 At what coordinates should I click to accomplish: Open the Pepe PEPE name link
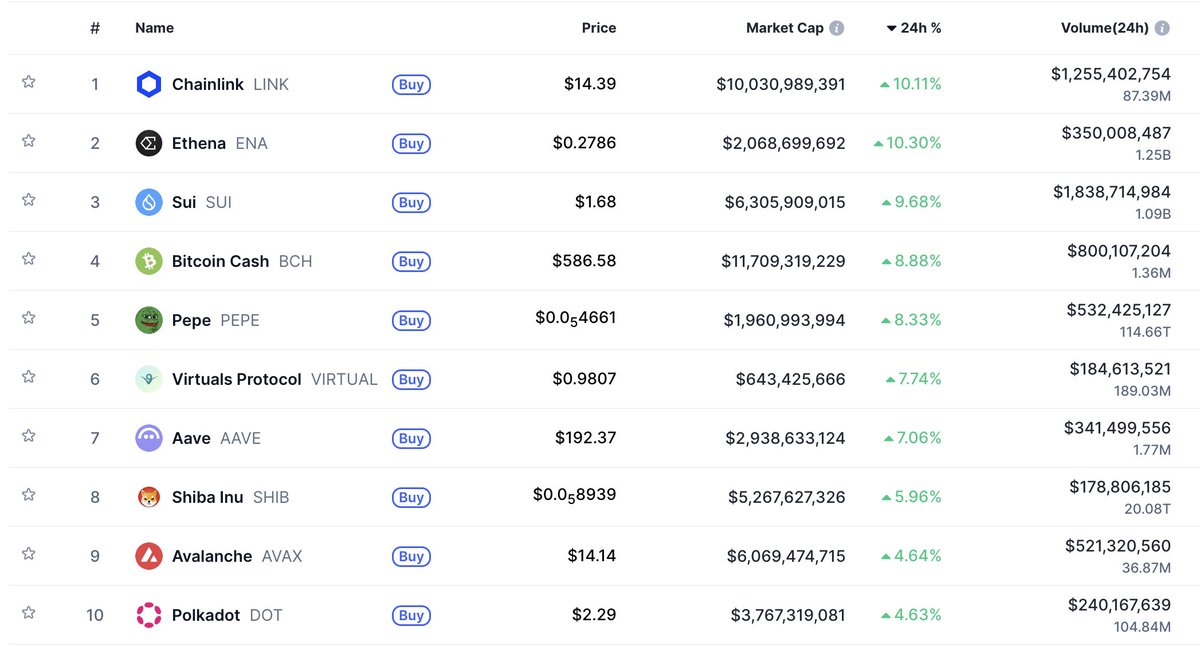(x=216, y=321)
